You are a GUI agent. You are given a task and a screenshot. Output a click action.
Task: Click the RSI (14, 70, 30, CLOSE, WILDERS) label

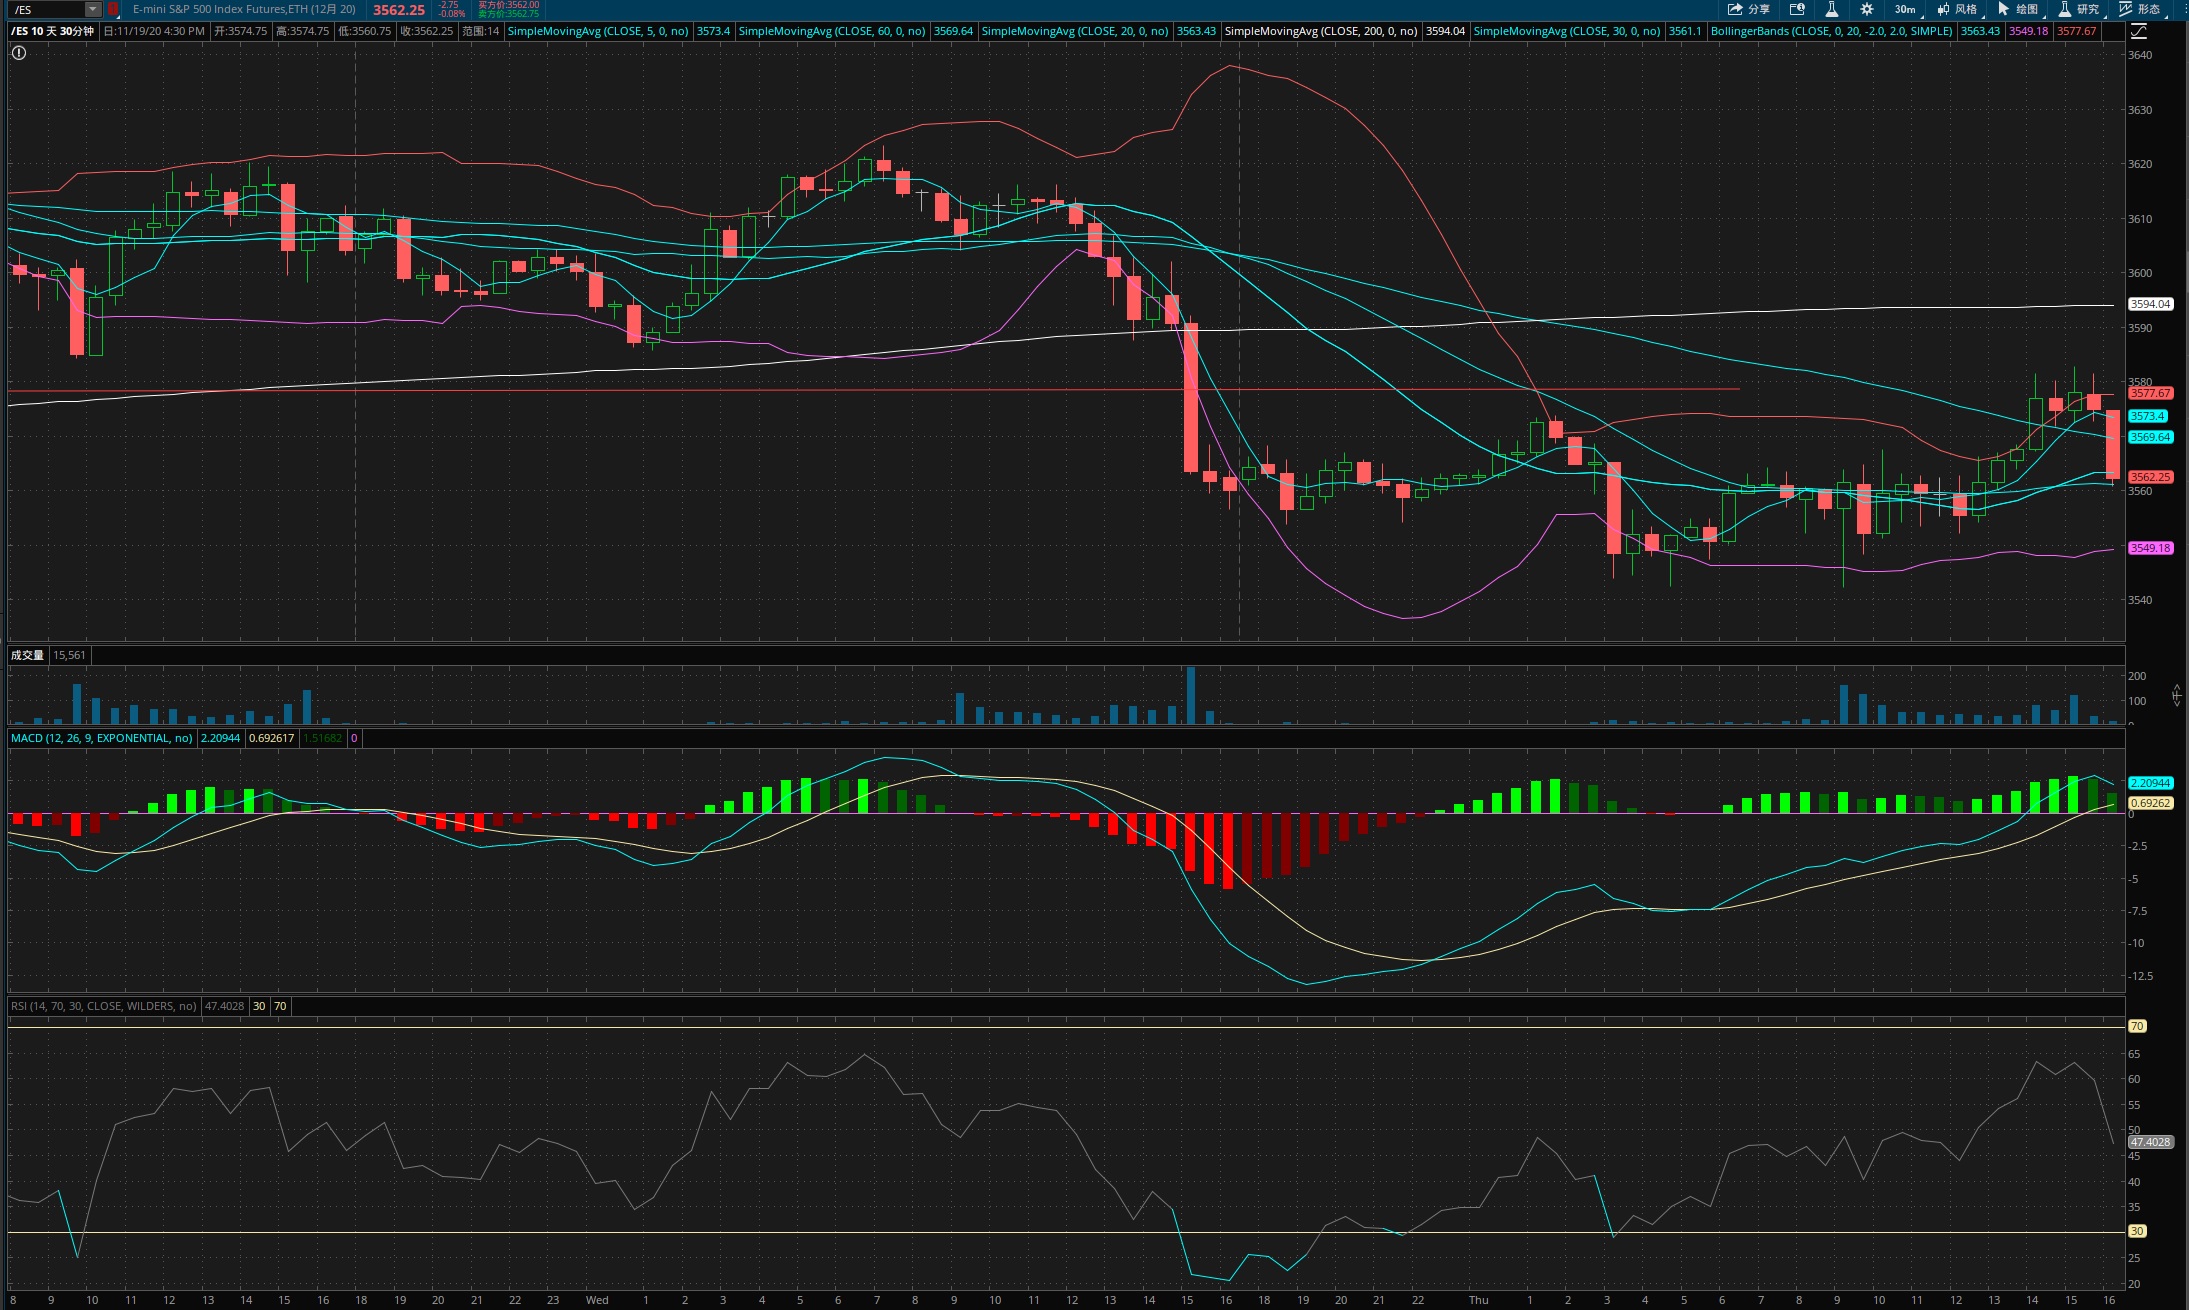(103, 1006)
